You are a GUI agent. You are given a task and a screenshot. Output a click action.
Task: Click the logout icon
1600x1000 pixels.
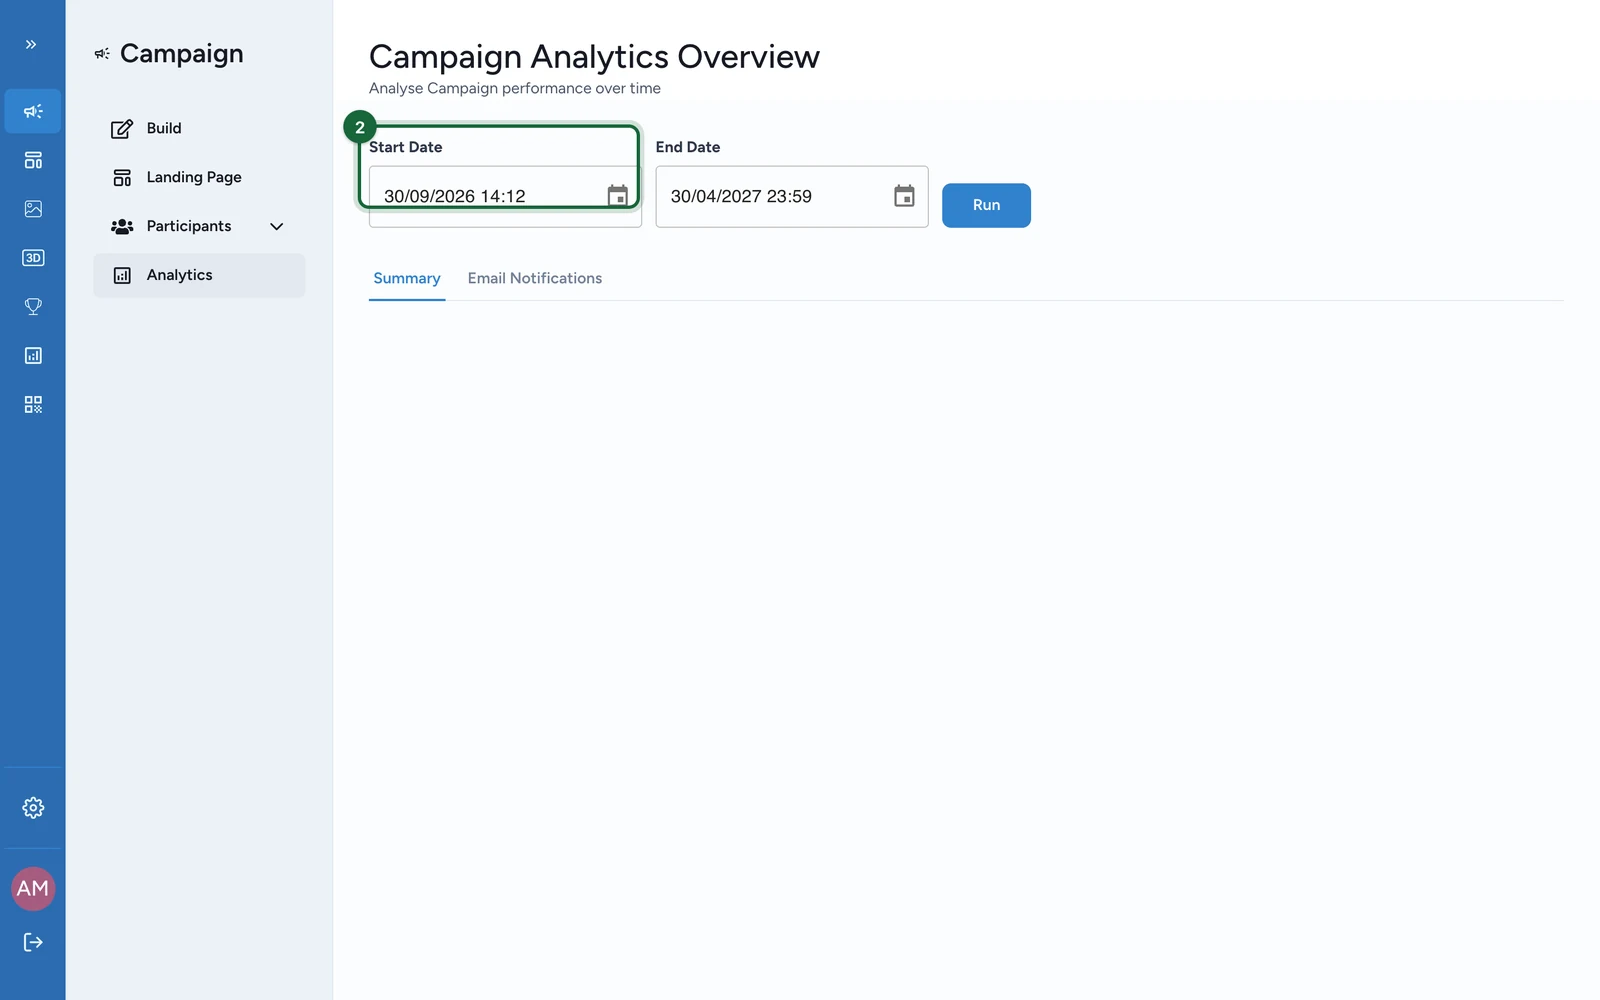click(x=33, y=942)
